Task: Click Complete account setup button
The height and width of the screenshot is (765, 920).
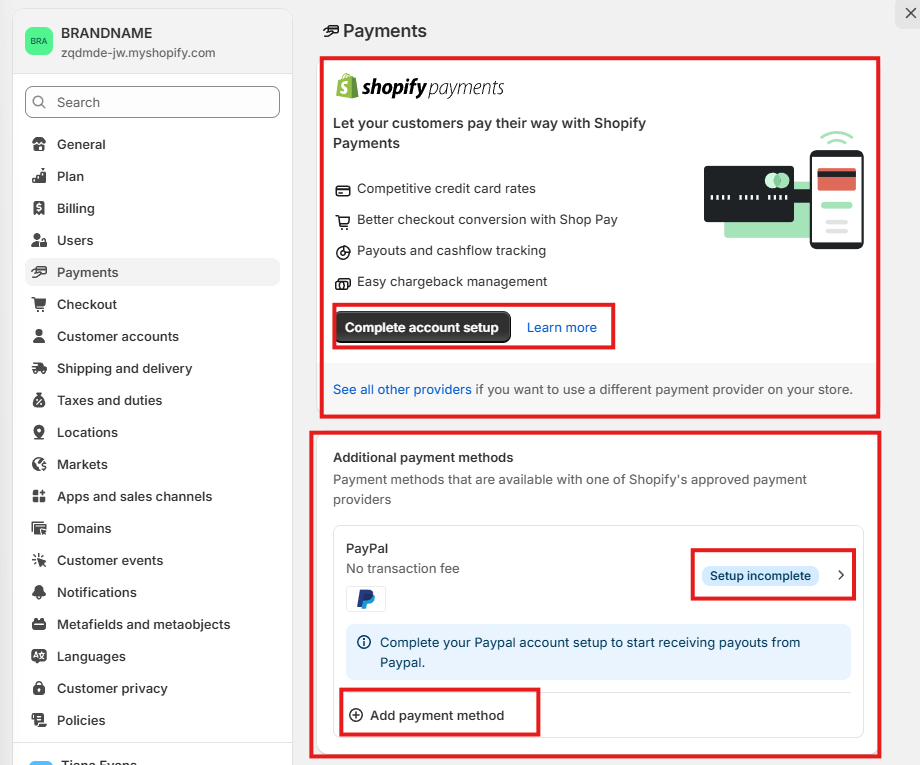Action: (422, 327)
